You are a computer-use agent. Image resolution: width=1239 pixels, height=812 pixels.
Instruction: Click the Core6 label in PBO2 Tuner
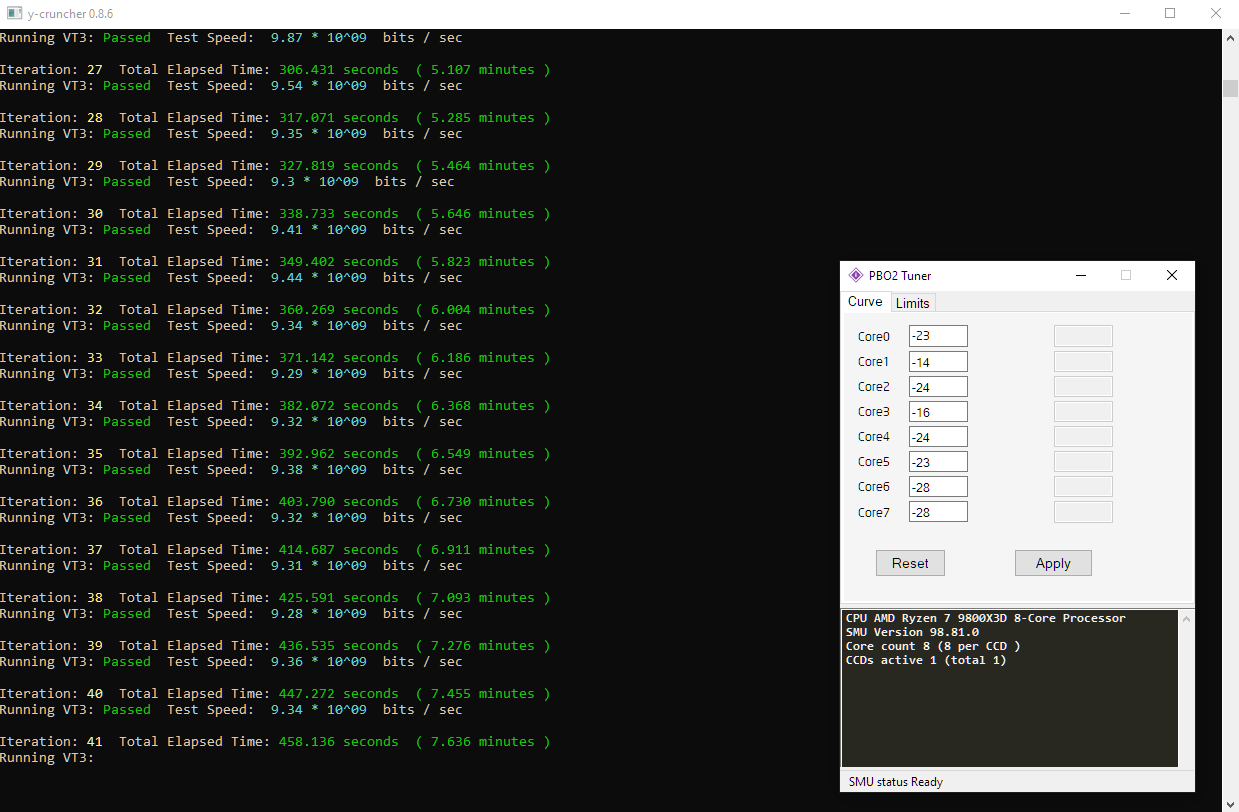(874, 487)
